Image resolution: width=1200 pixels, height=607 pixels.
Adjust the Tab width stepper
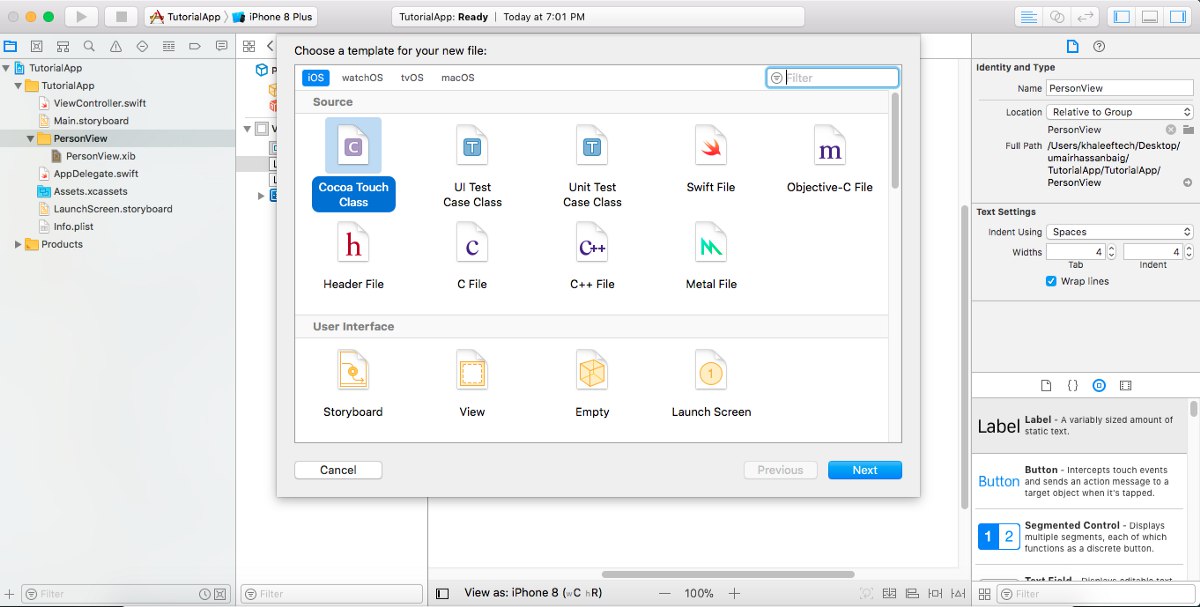coord(1112,252)
